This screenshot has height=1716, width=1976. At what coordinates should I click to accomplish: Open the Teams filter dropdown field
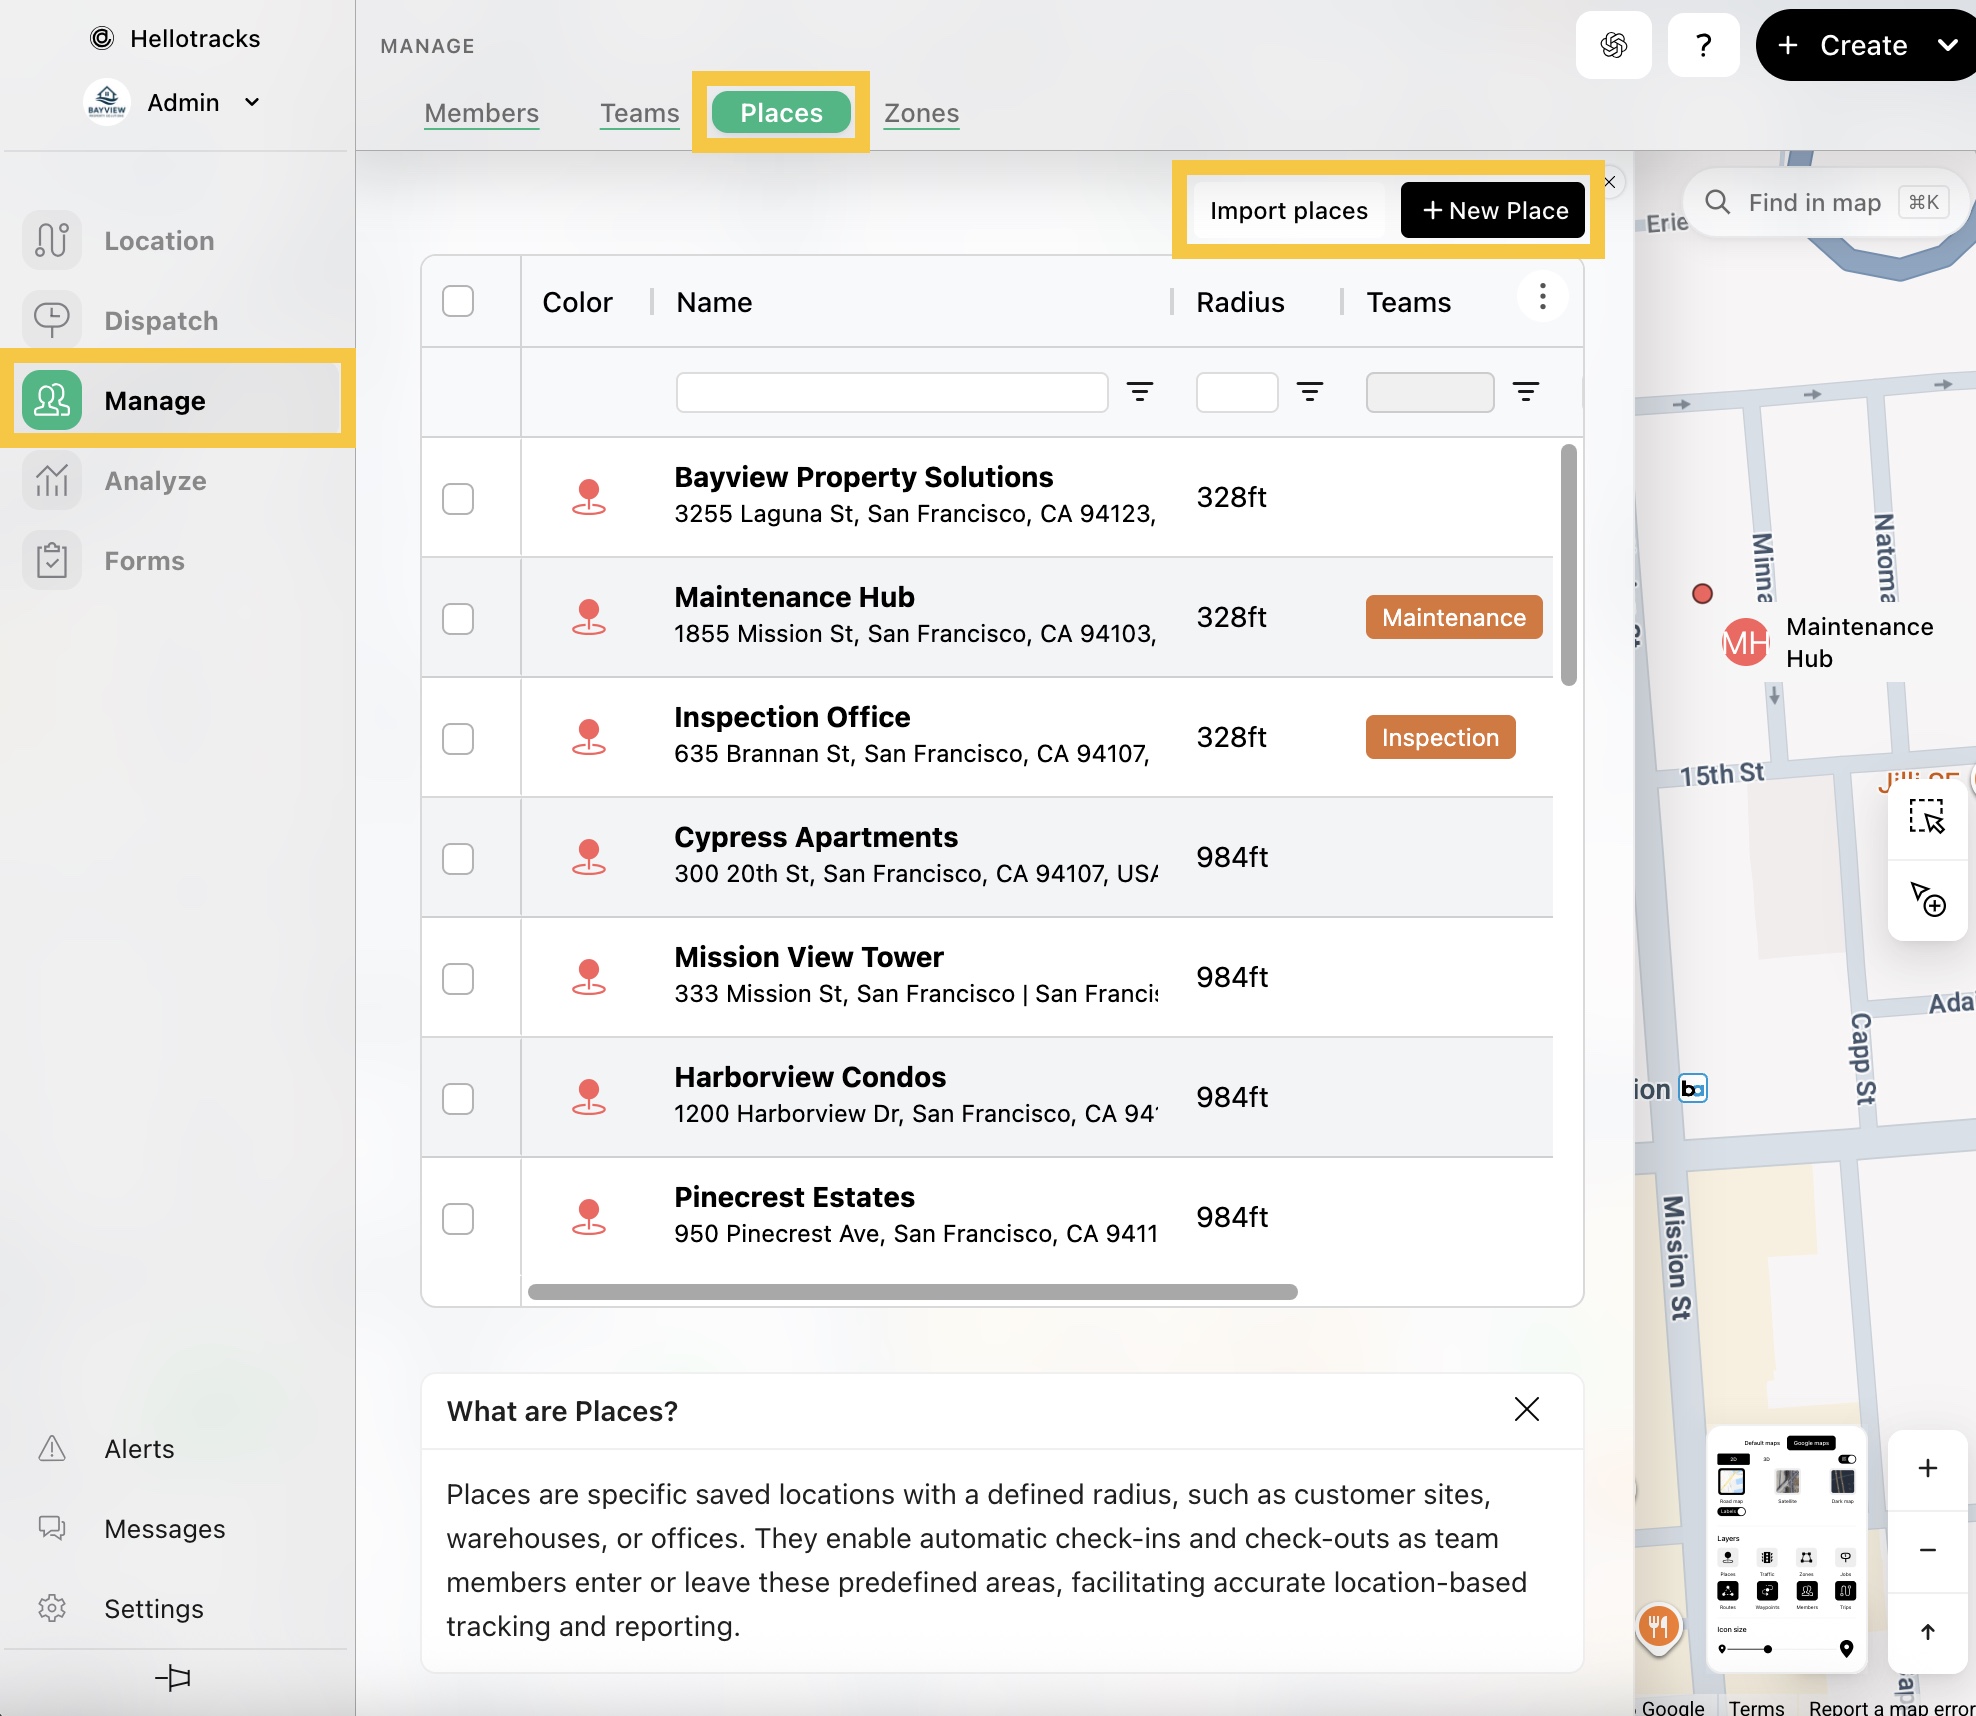tap(1430, 392)
